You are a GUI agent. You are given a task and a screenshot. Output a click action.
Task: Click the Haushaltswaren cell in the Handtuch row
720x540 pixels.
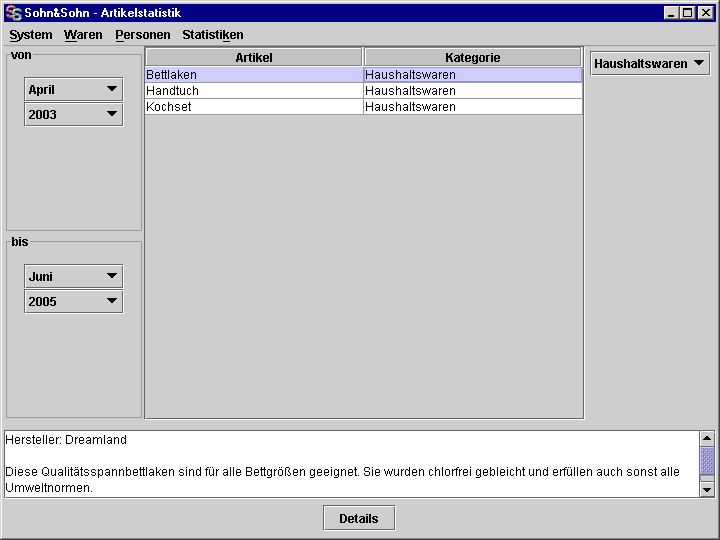click(x=473, y=90)
